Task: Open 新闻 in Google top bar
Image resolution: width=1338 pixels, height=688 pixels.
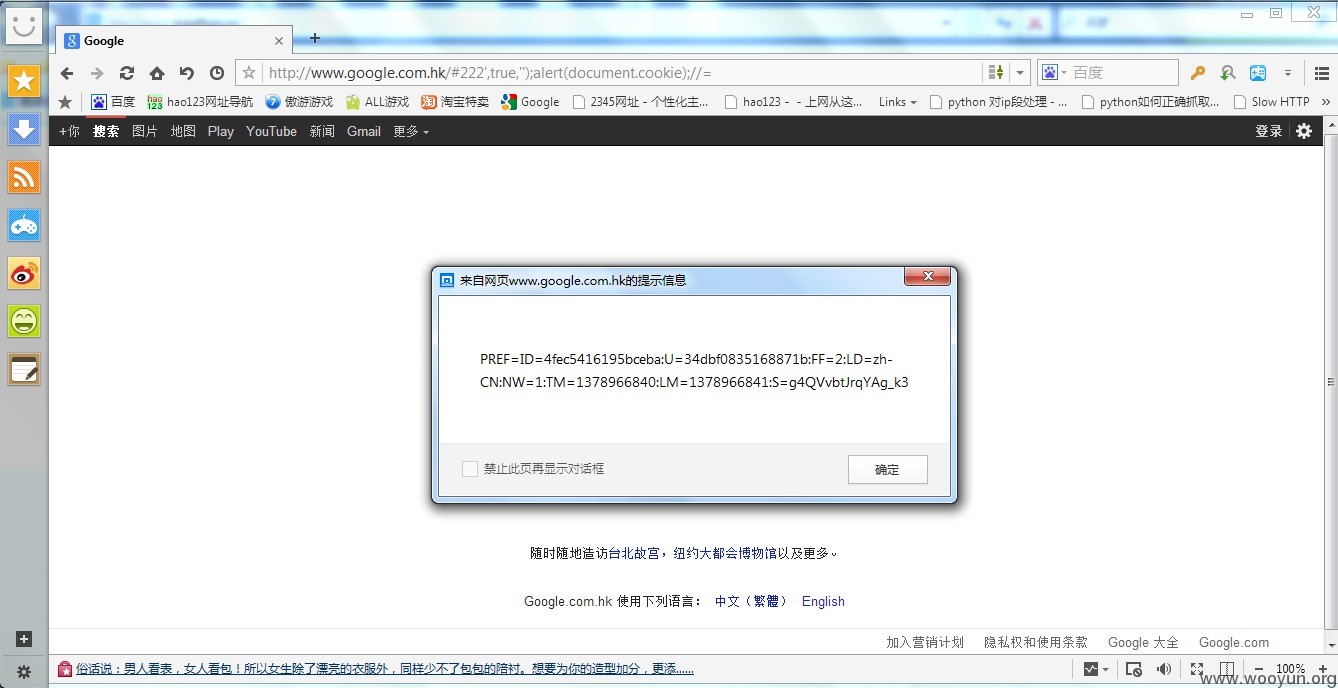Action: click(322, 131)
